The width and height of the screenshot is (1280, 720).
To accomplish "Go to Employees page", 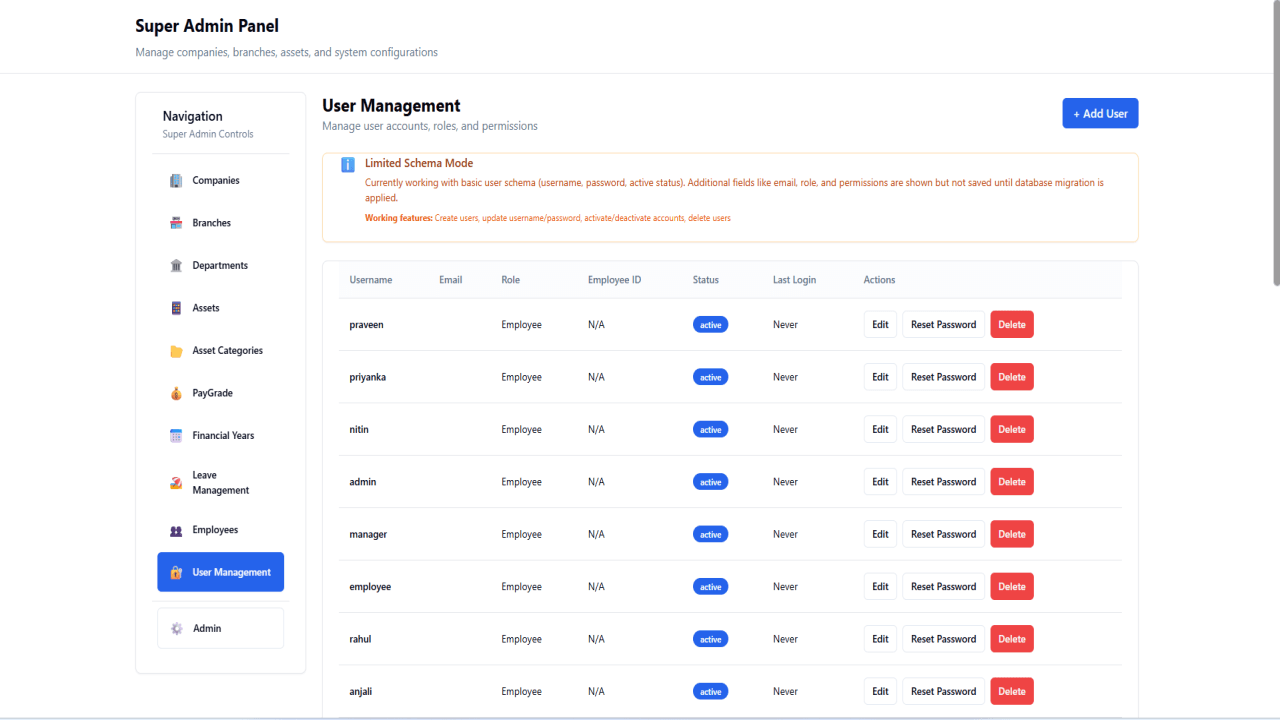I will point(220,530).
